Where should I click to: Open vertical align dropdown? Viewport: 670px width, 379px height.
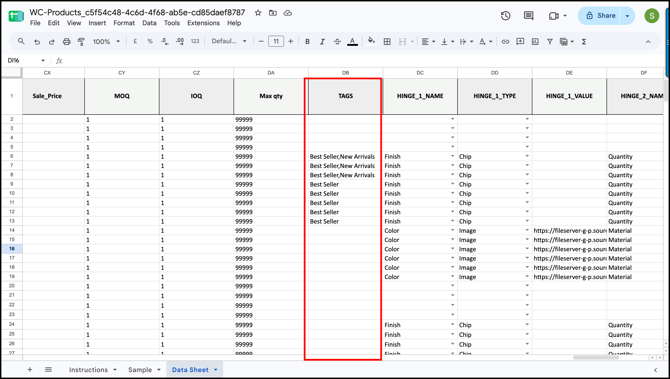[447, 41]
